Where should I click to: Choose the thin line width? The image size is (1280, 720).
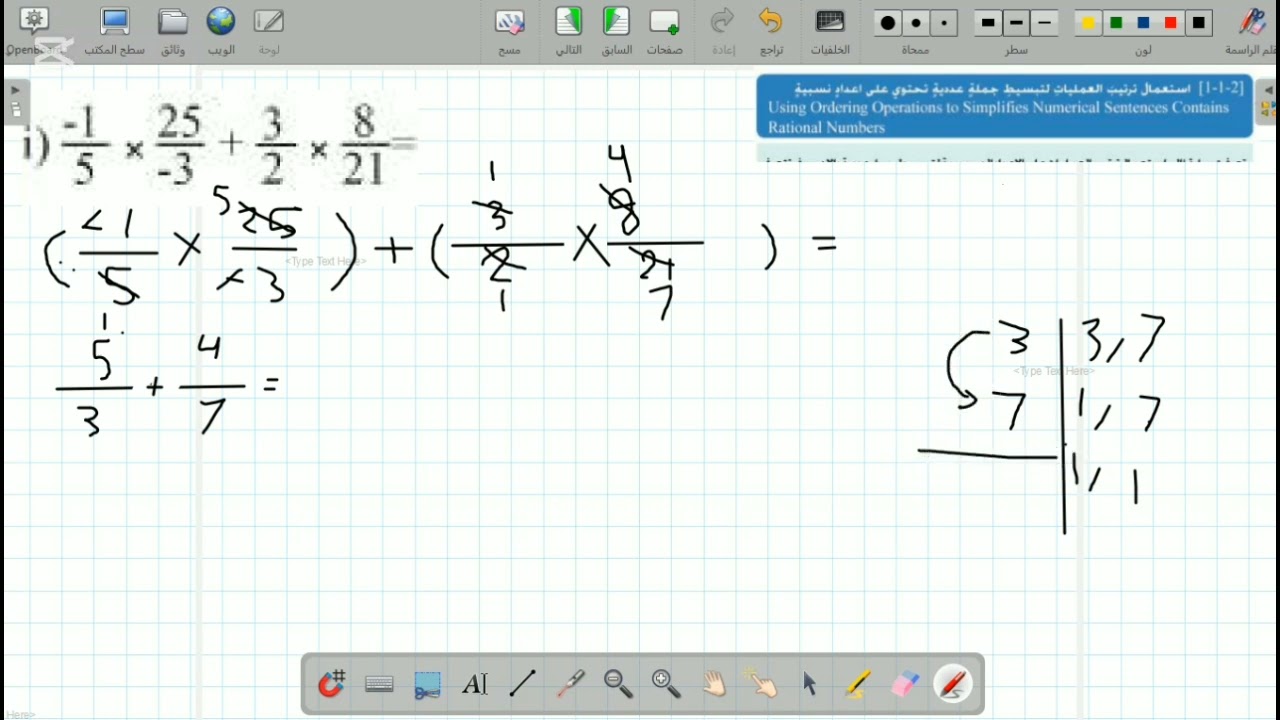pos(1045,23)
